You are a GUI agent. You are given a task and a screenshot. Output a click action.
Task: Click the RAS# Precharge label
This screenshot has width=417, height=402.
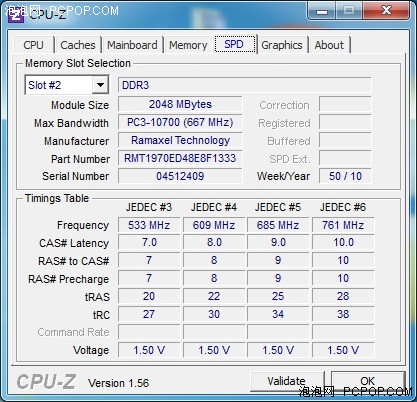click(68, 279)
